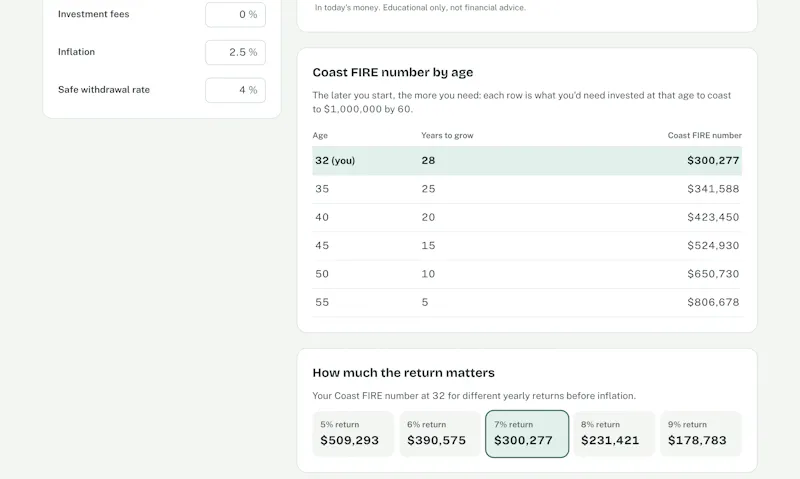Click the Coast FIRE number by age heading

(393, 72)
